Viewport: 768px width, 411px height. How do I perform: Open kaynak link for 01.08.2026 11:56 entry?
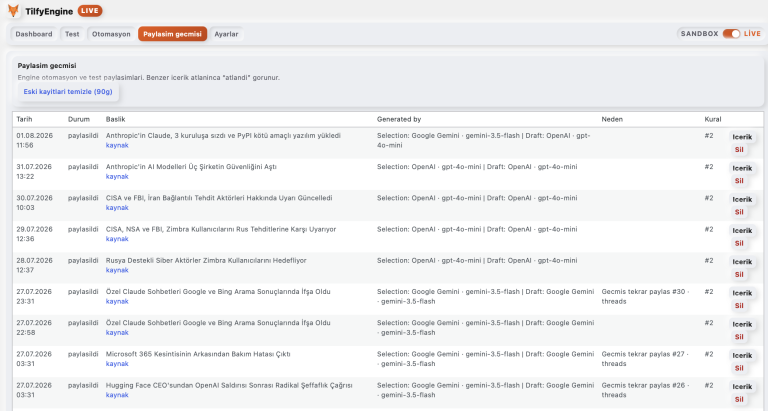click(x=117, y=145)
